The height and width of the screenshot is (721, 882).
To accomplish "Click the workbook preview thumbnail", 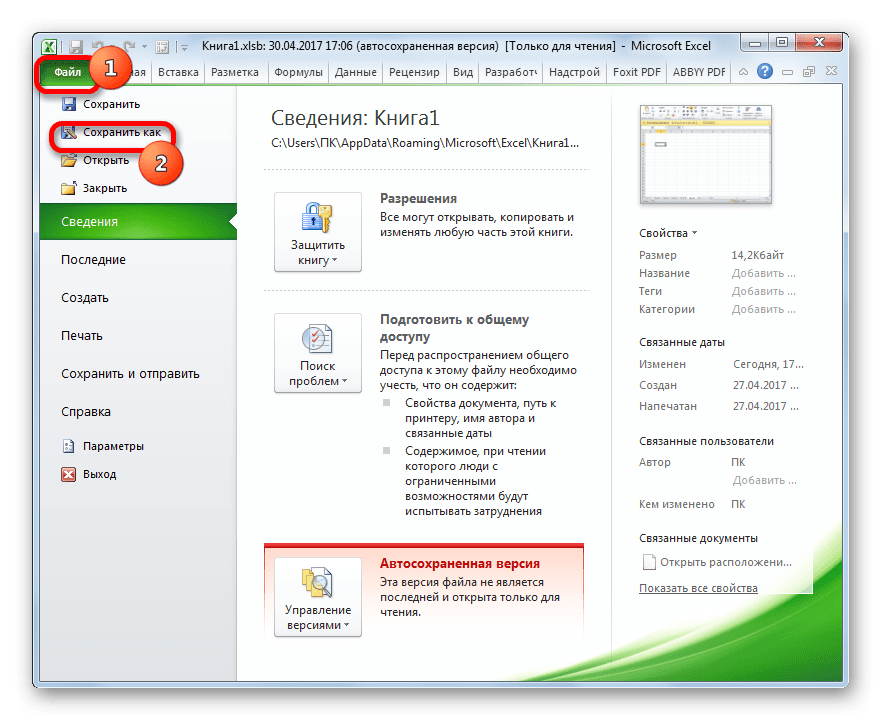I will 705,154.
